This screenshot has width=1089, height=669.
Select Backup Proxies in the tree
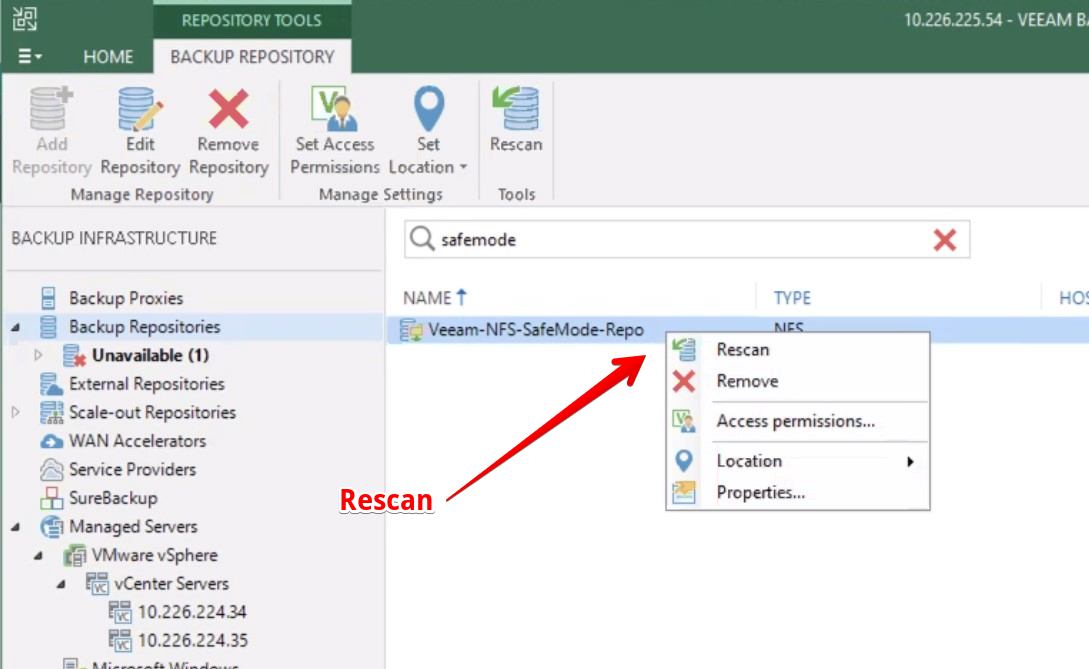pos(126,298)
